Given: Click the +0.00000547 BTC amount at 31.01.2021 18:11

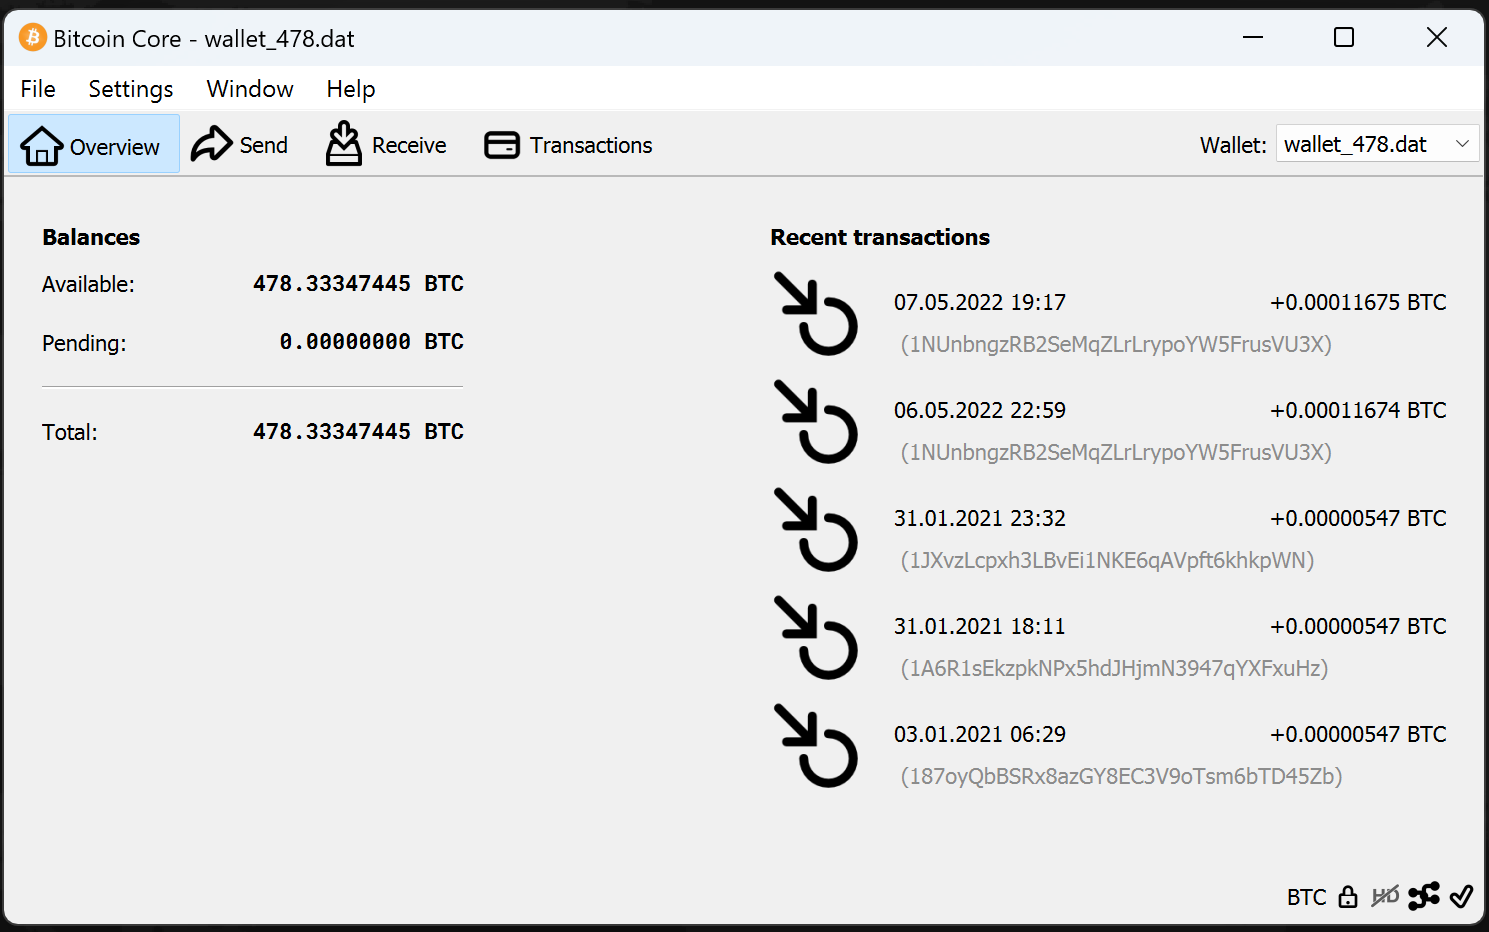Looking at the screenshot, I should click(x=1357, y=626).
